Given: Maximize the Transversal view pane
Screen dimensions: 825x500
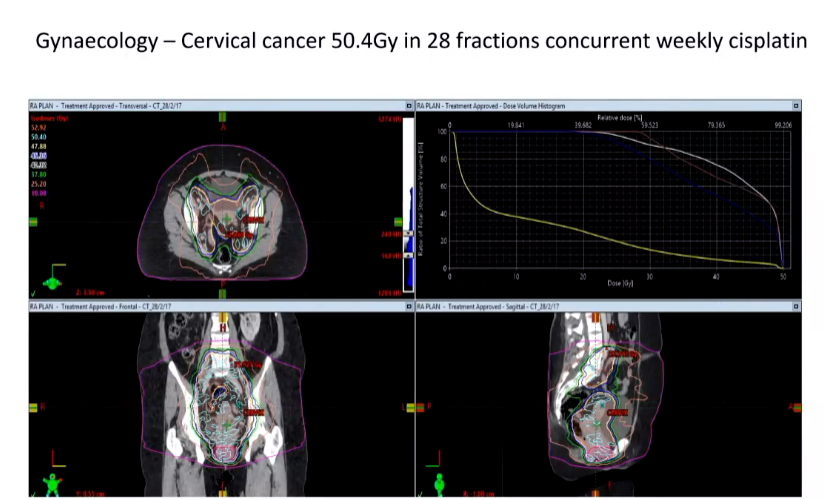Looking at the screenshot, I should click(408, 104).
